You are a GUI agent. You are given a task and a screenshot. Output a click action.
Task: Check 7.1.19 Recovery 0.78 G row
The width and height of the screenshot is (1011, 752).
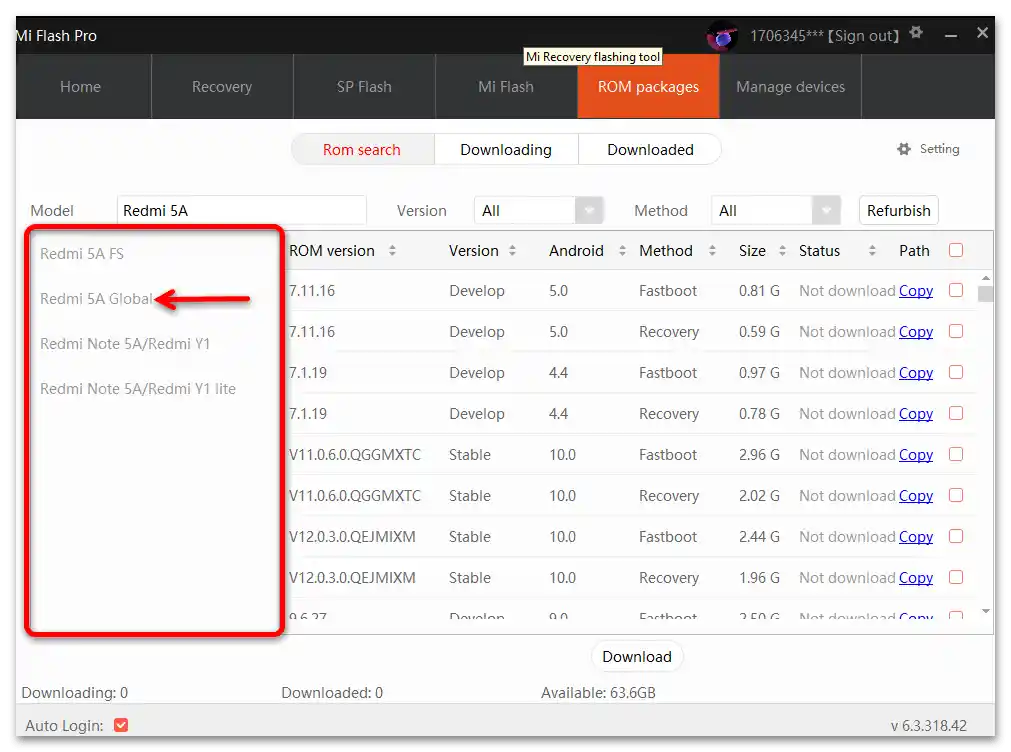(956, 413)
